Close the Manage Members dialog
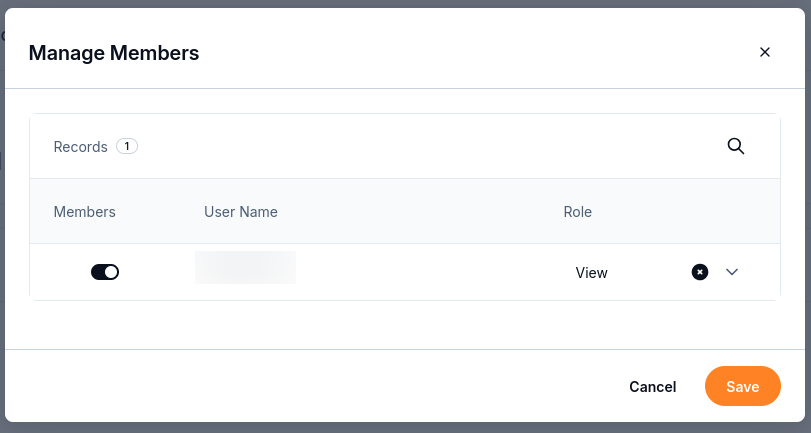 tap(764, 52)
